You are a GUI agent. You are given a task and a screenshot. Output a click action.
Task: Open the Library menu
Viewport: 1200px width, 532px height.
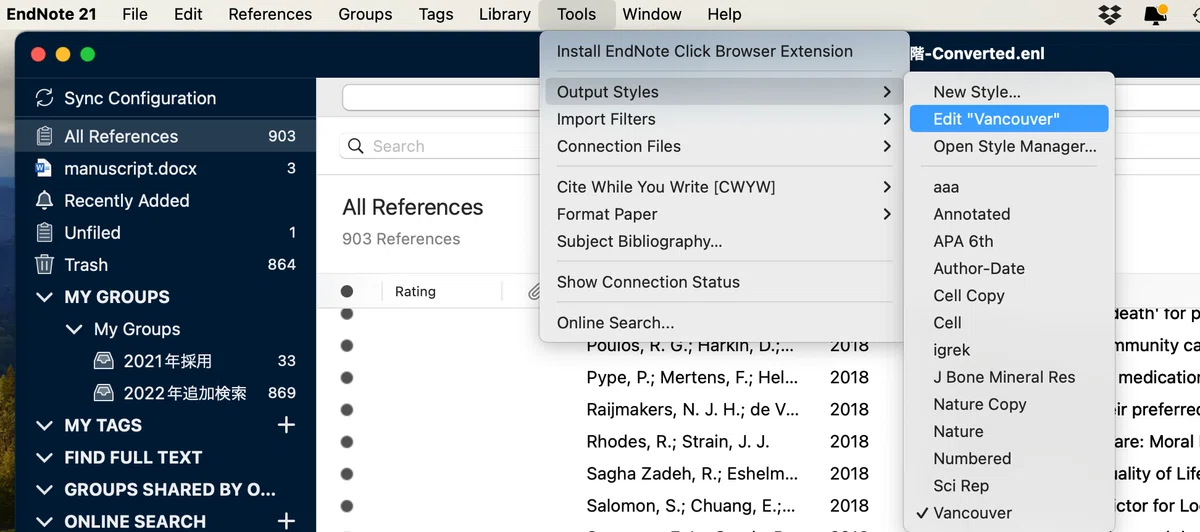click(x=504, y=14)
